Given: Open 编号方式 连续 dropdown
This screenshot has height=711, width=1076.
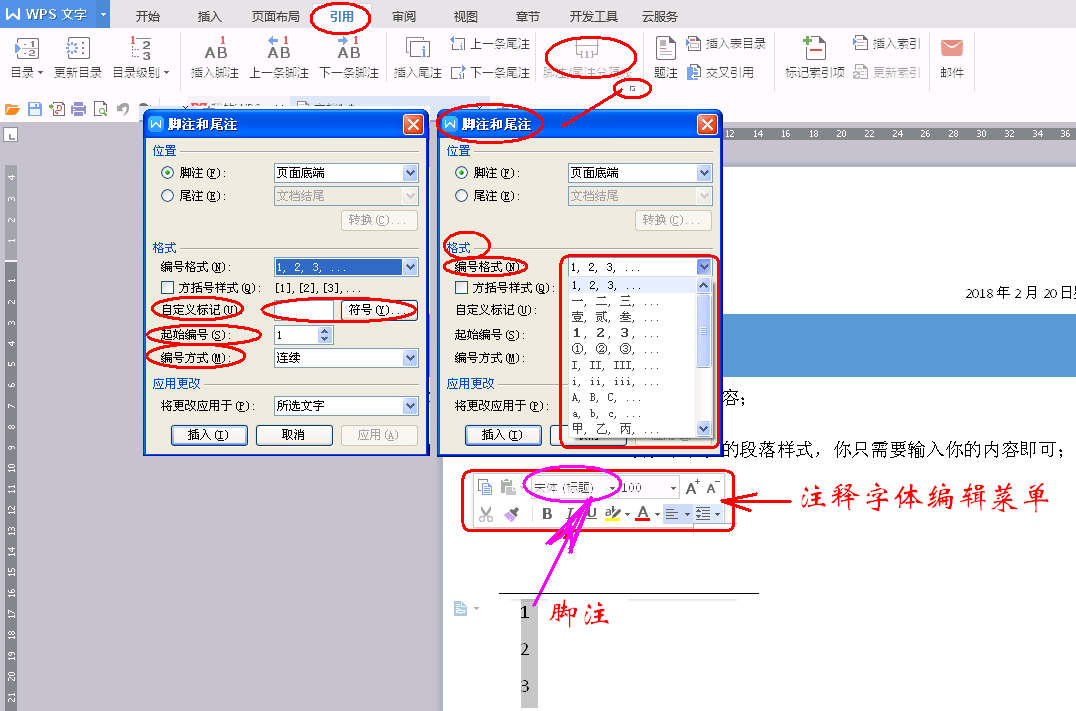Looking at the screenshot, I should [410, 358].
